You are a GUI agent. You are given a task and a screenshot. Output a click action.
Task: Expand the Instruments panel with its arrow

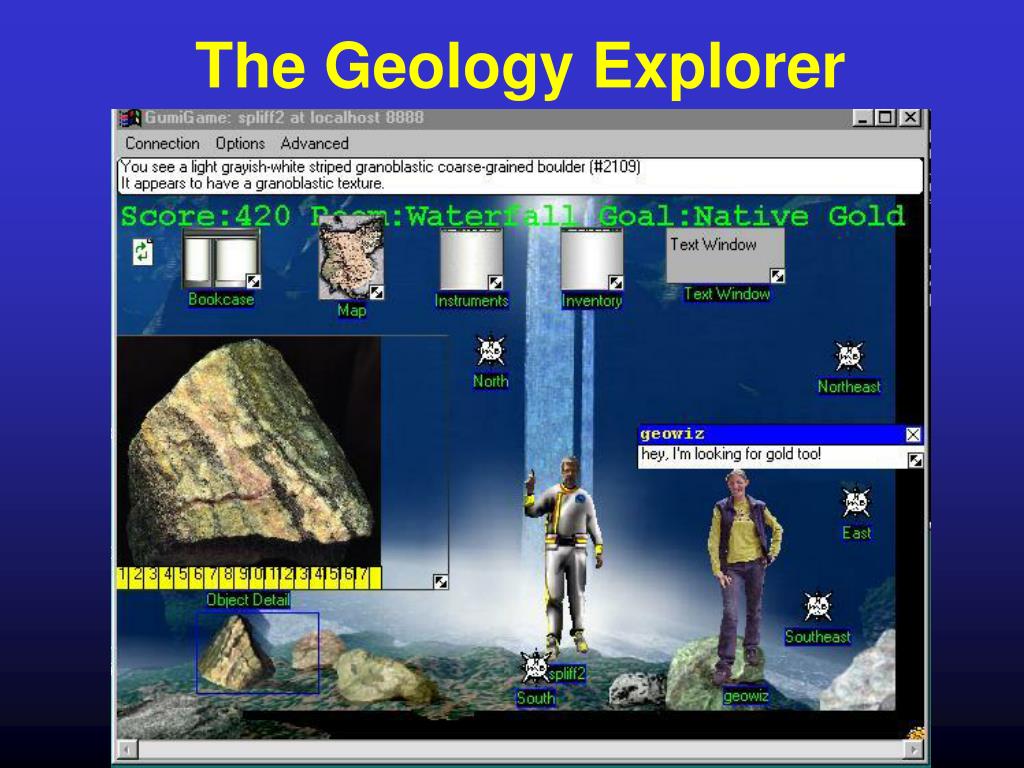point(496,282)
